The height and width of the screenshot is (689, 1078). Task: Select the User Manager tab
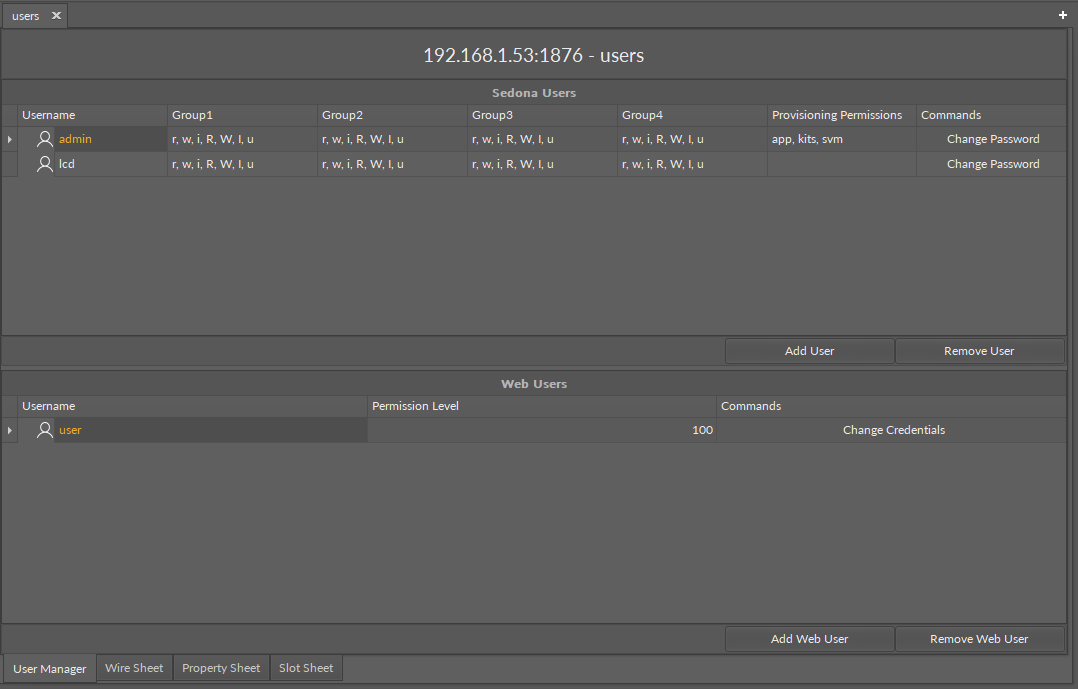(49, 668)
